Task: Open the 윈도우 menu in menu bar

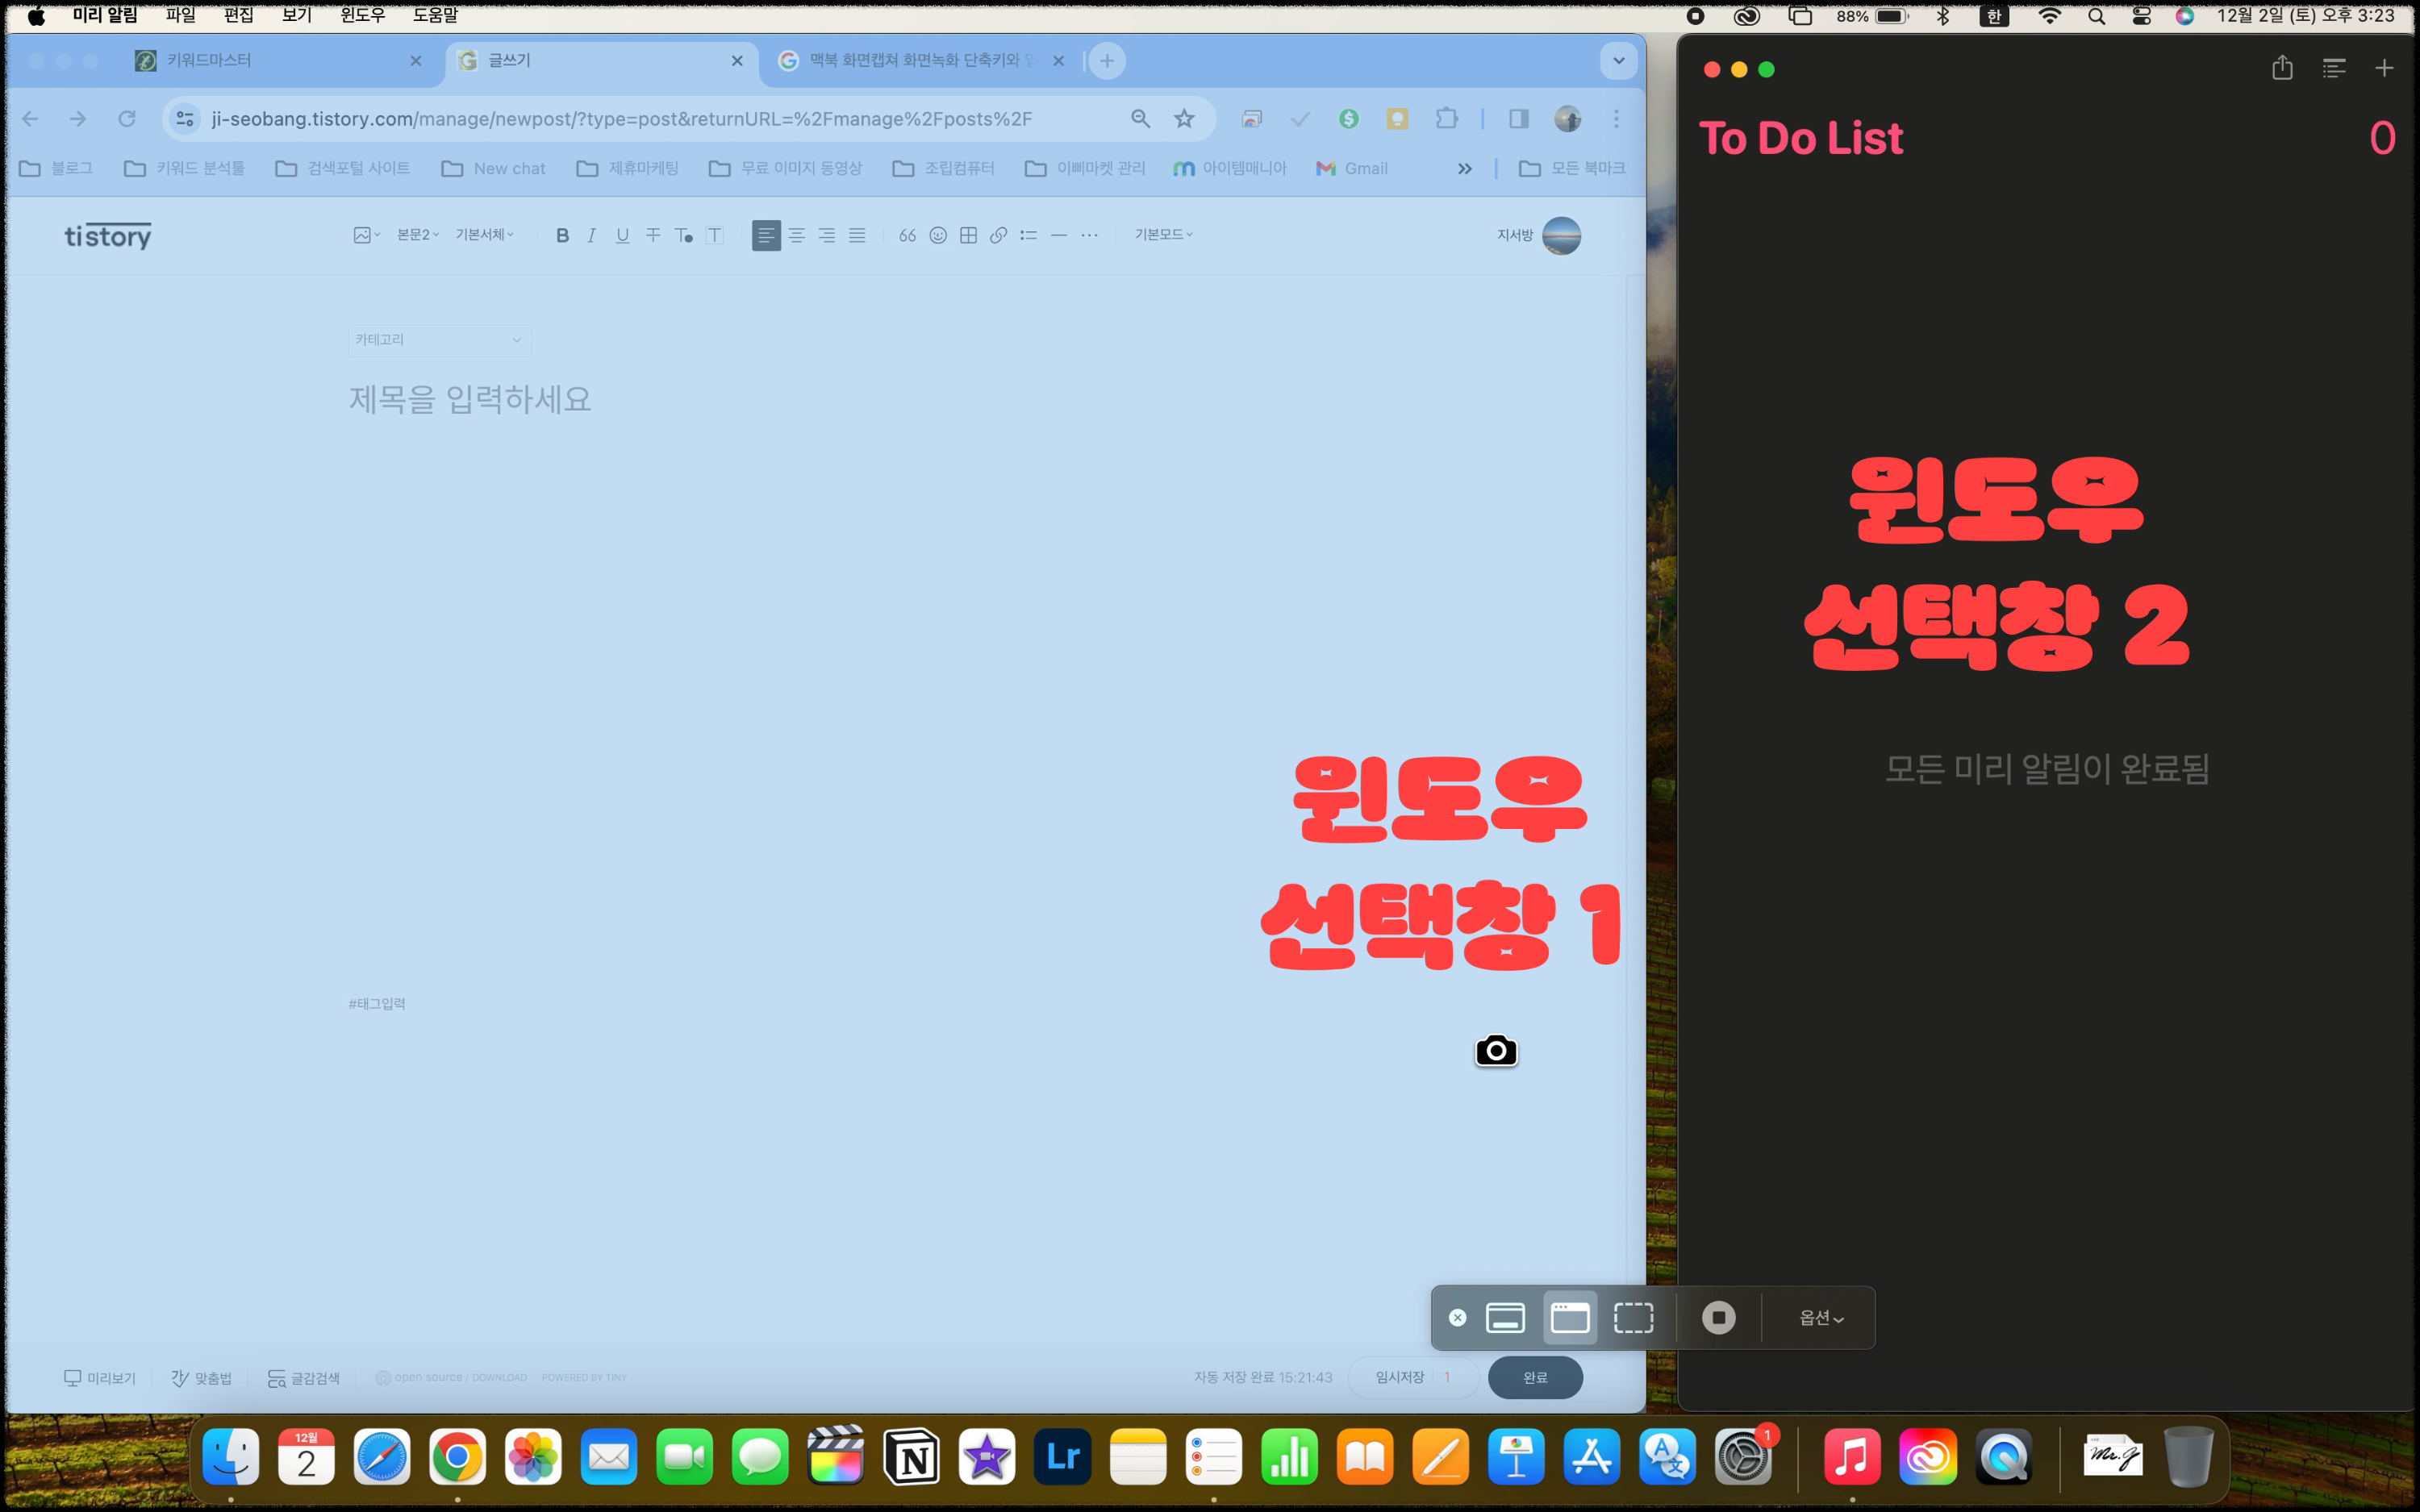Action: [362, 15]
